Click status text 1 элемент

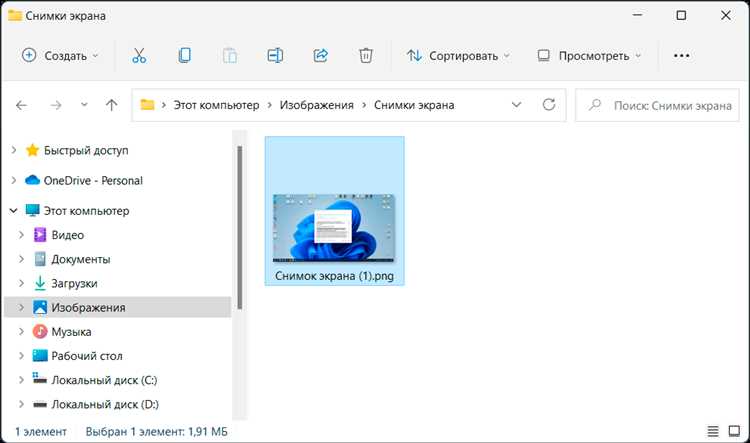pyautogui.click(x=41, y=432)
